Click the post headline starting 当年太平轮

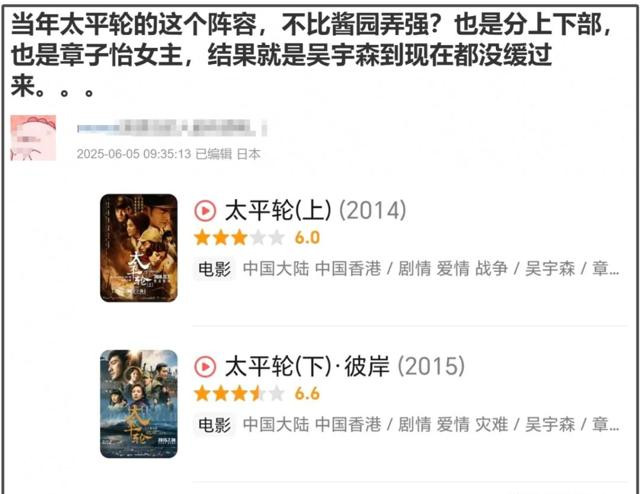[312, 55]
